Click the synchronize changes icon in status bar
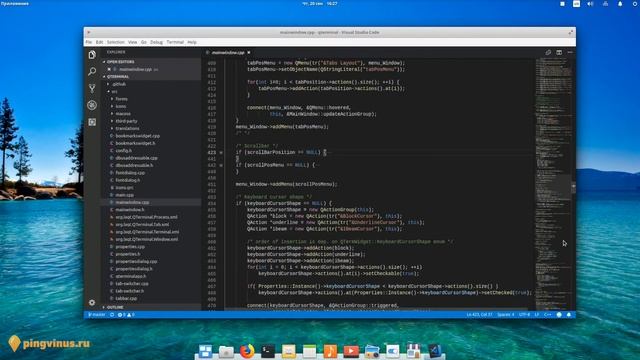 click(x=112, y=315)
